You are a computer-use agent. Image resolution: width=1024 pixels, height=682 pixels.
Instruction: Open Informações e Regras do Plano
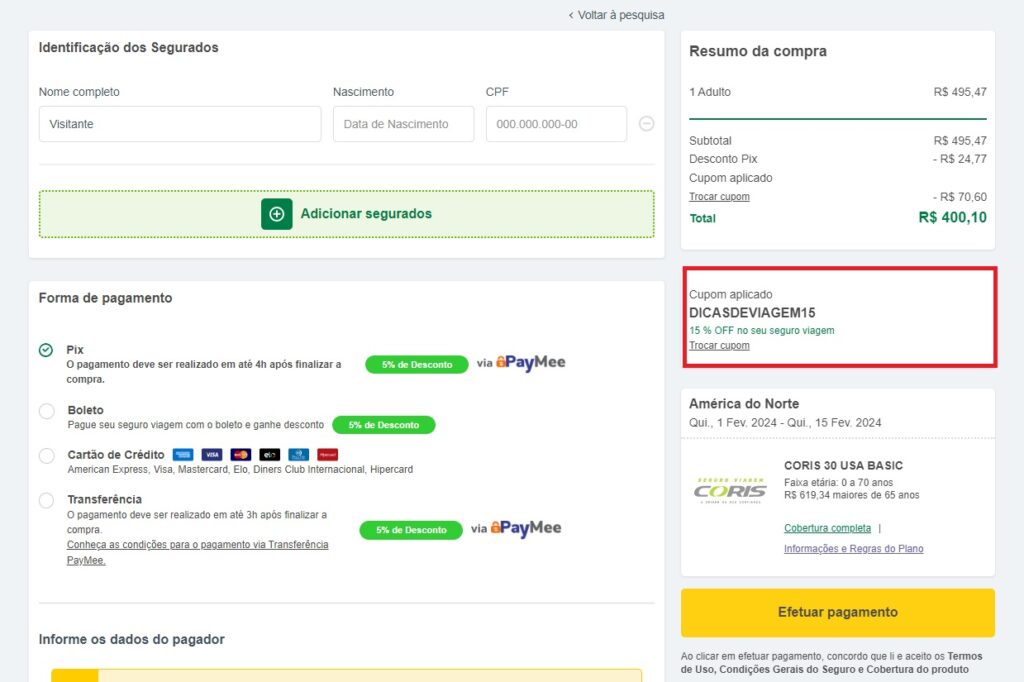[853, 548]
